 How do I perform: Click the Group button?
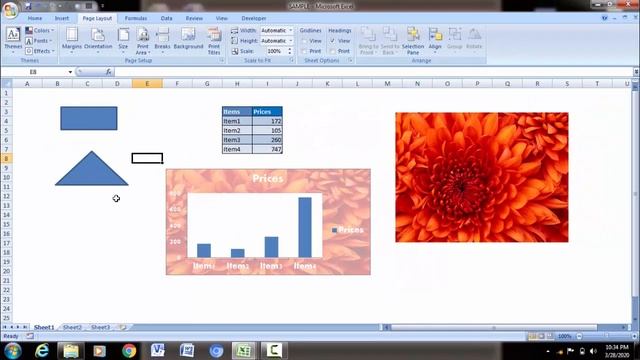click(454, 40)
